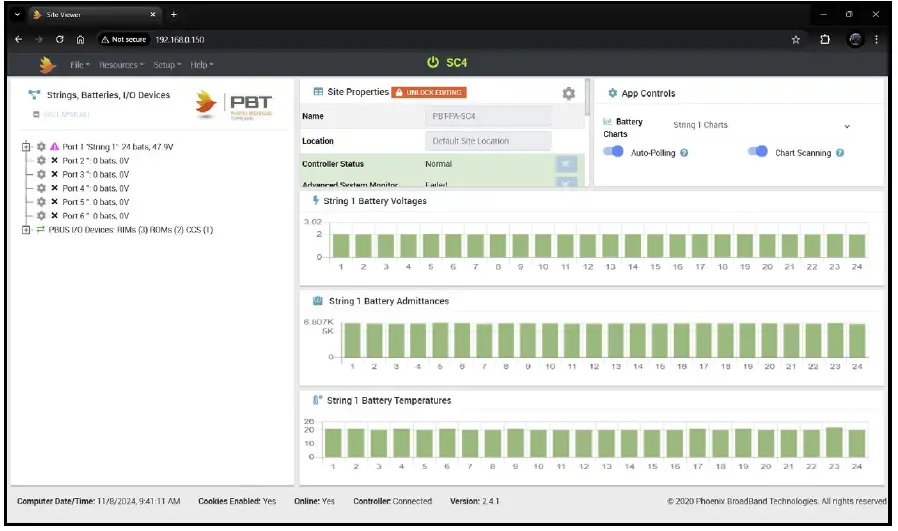Open the File menu
The width and height of the screenshot is (898, 531).
80,65
